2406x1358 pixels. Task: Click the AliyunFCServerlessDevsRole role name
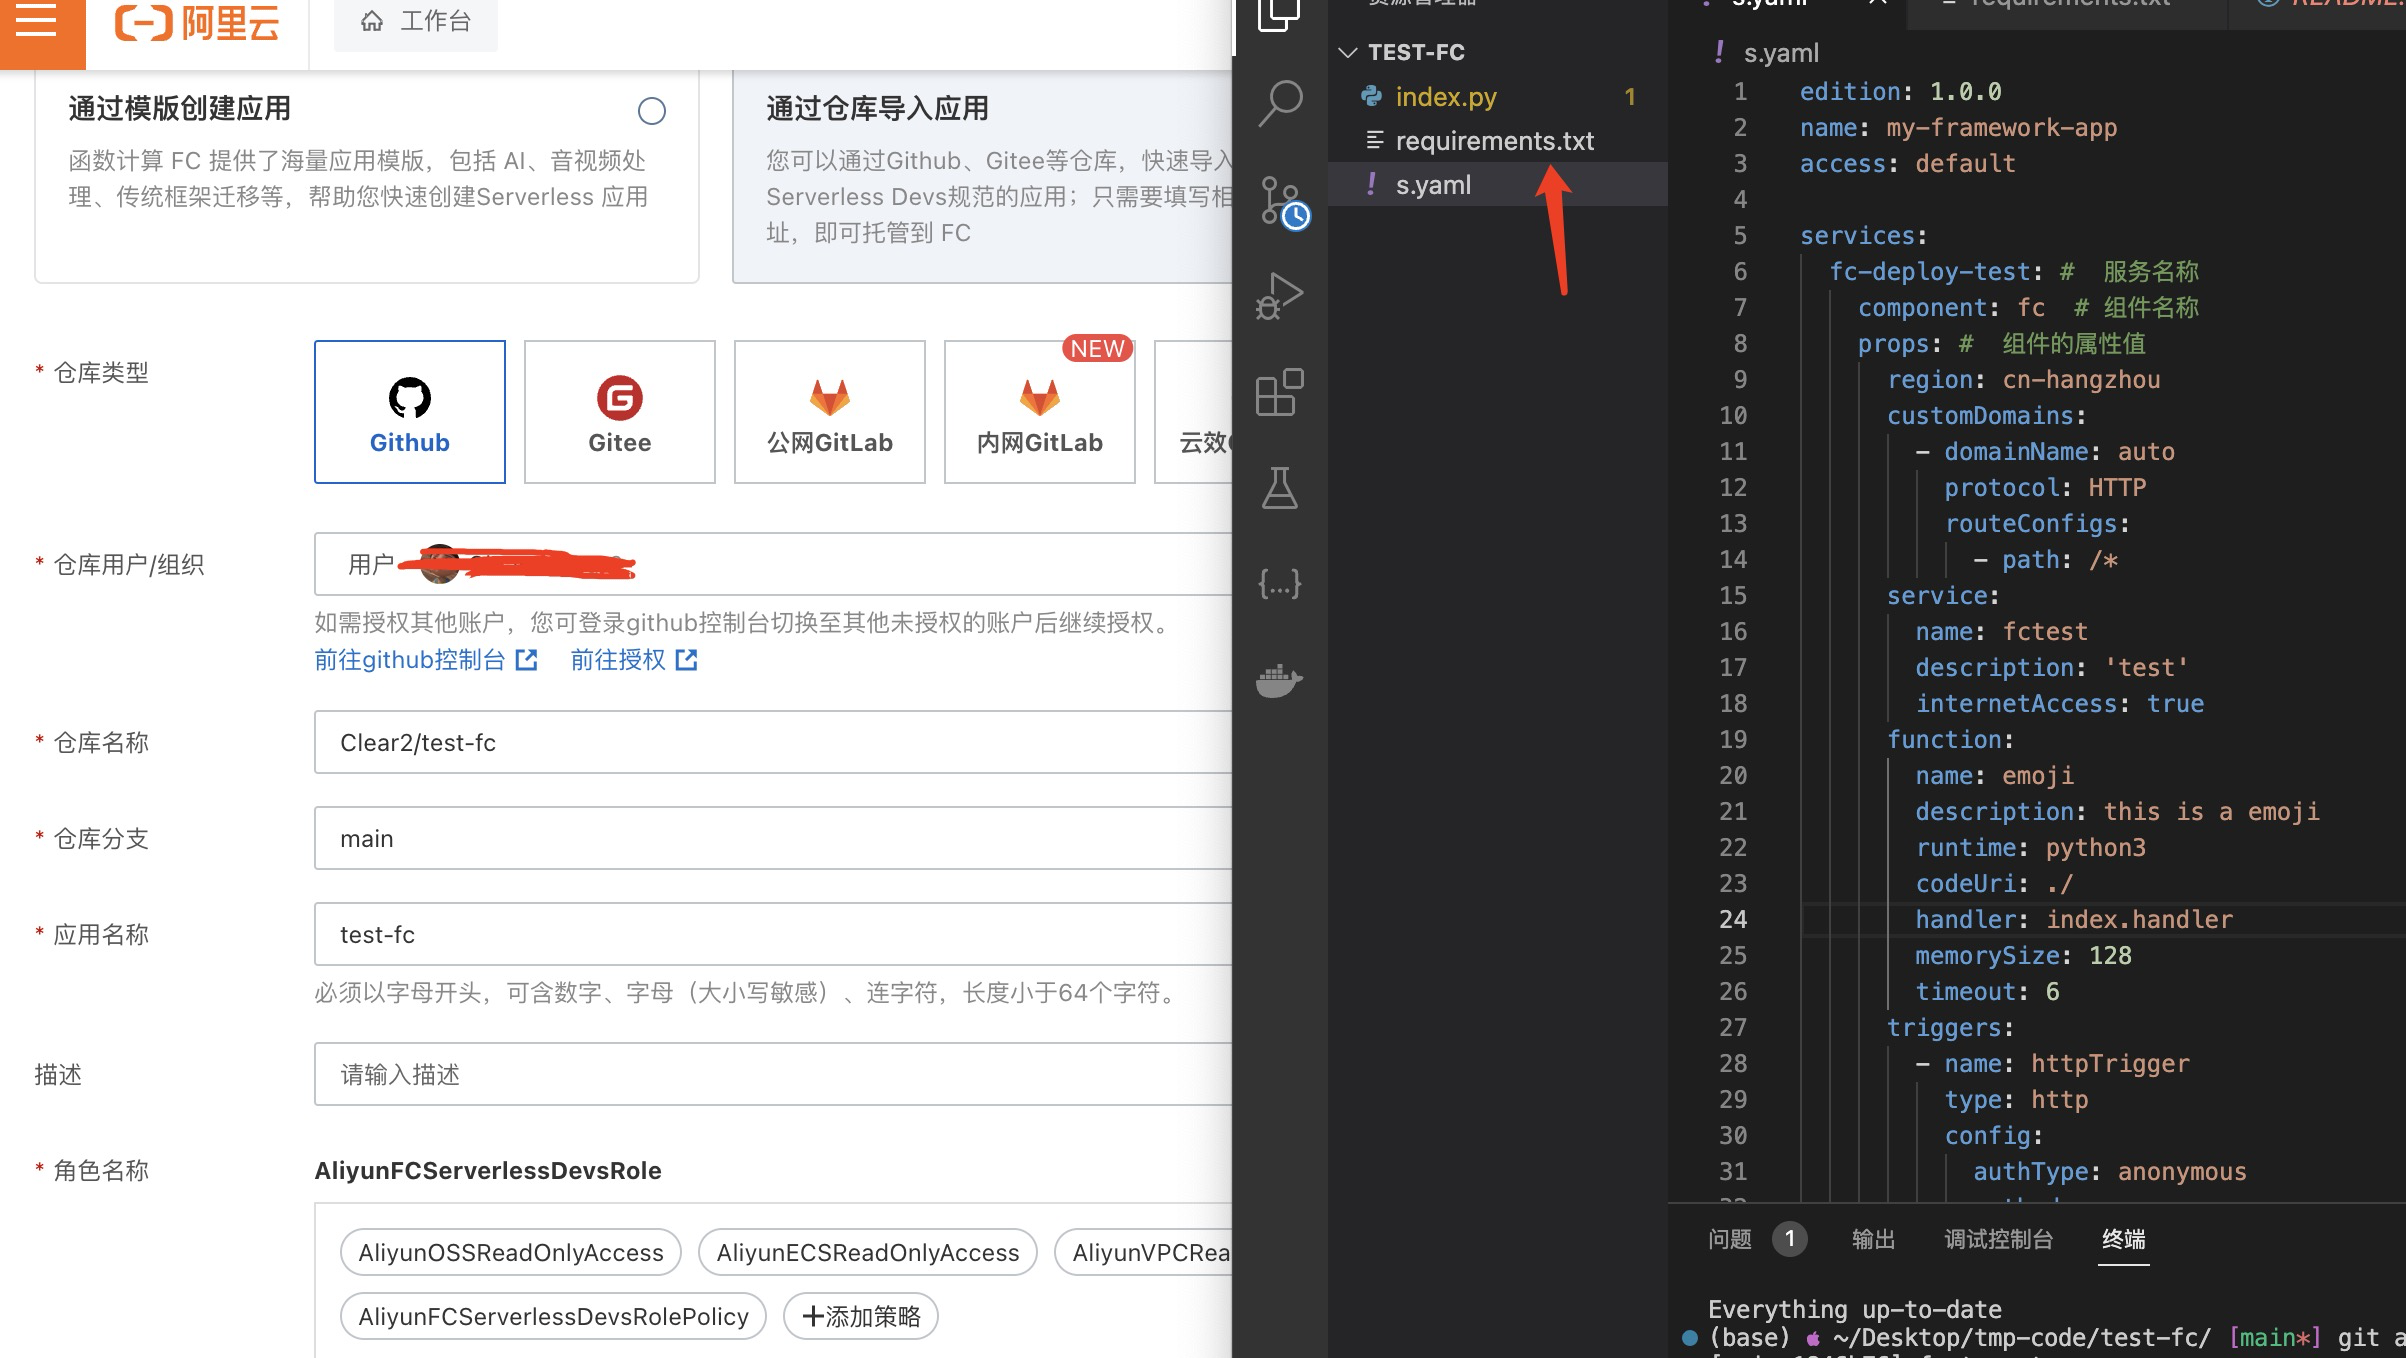click(488, 1170)
